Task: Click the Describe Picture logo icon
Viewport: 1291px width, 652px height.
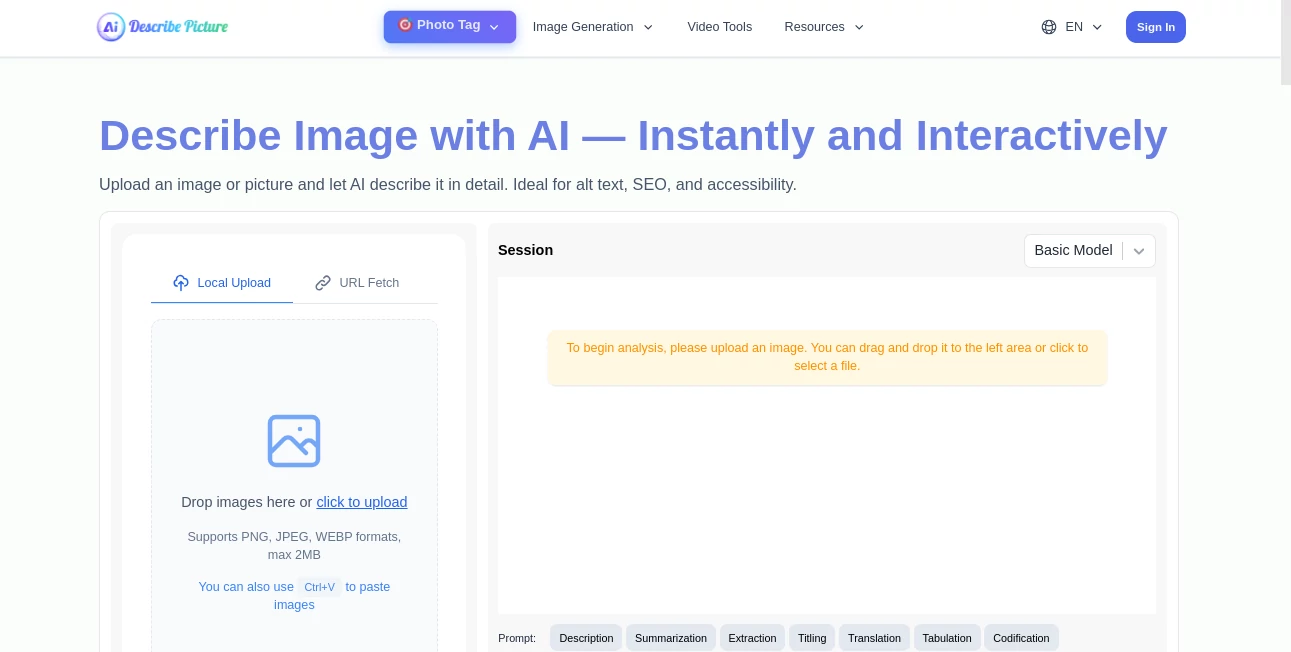Action: point(110,27)
